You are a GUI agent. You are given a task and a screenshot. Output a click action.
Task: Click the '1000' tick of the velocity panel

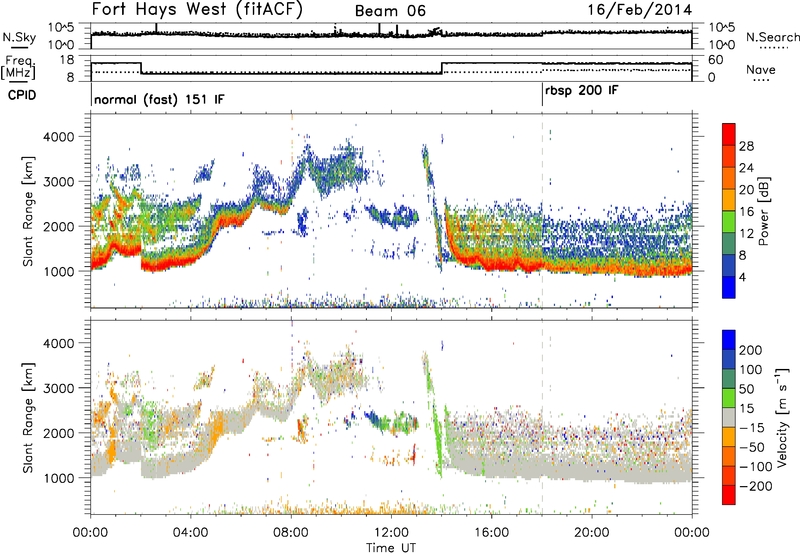pyautogui.click(x=59, y=478)
